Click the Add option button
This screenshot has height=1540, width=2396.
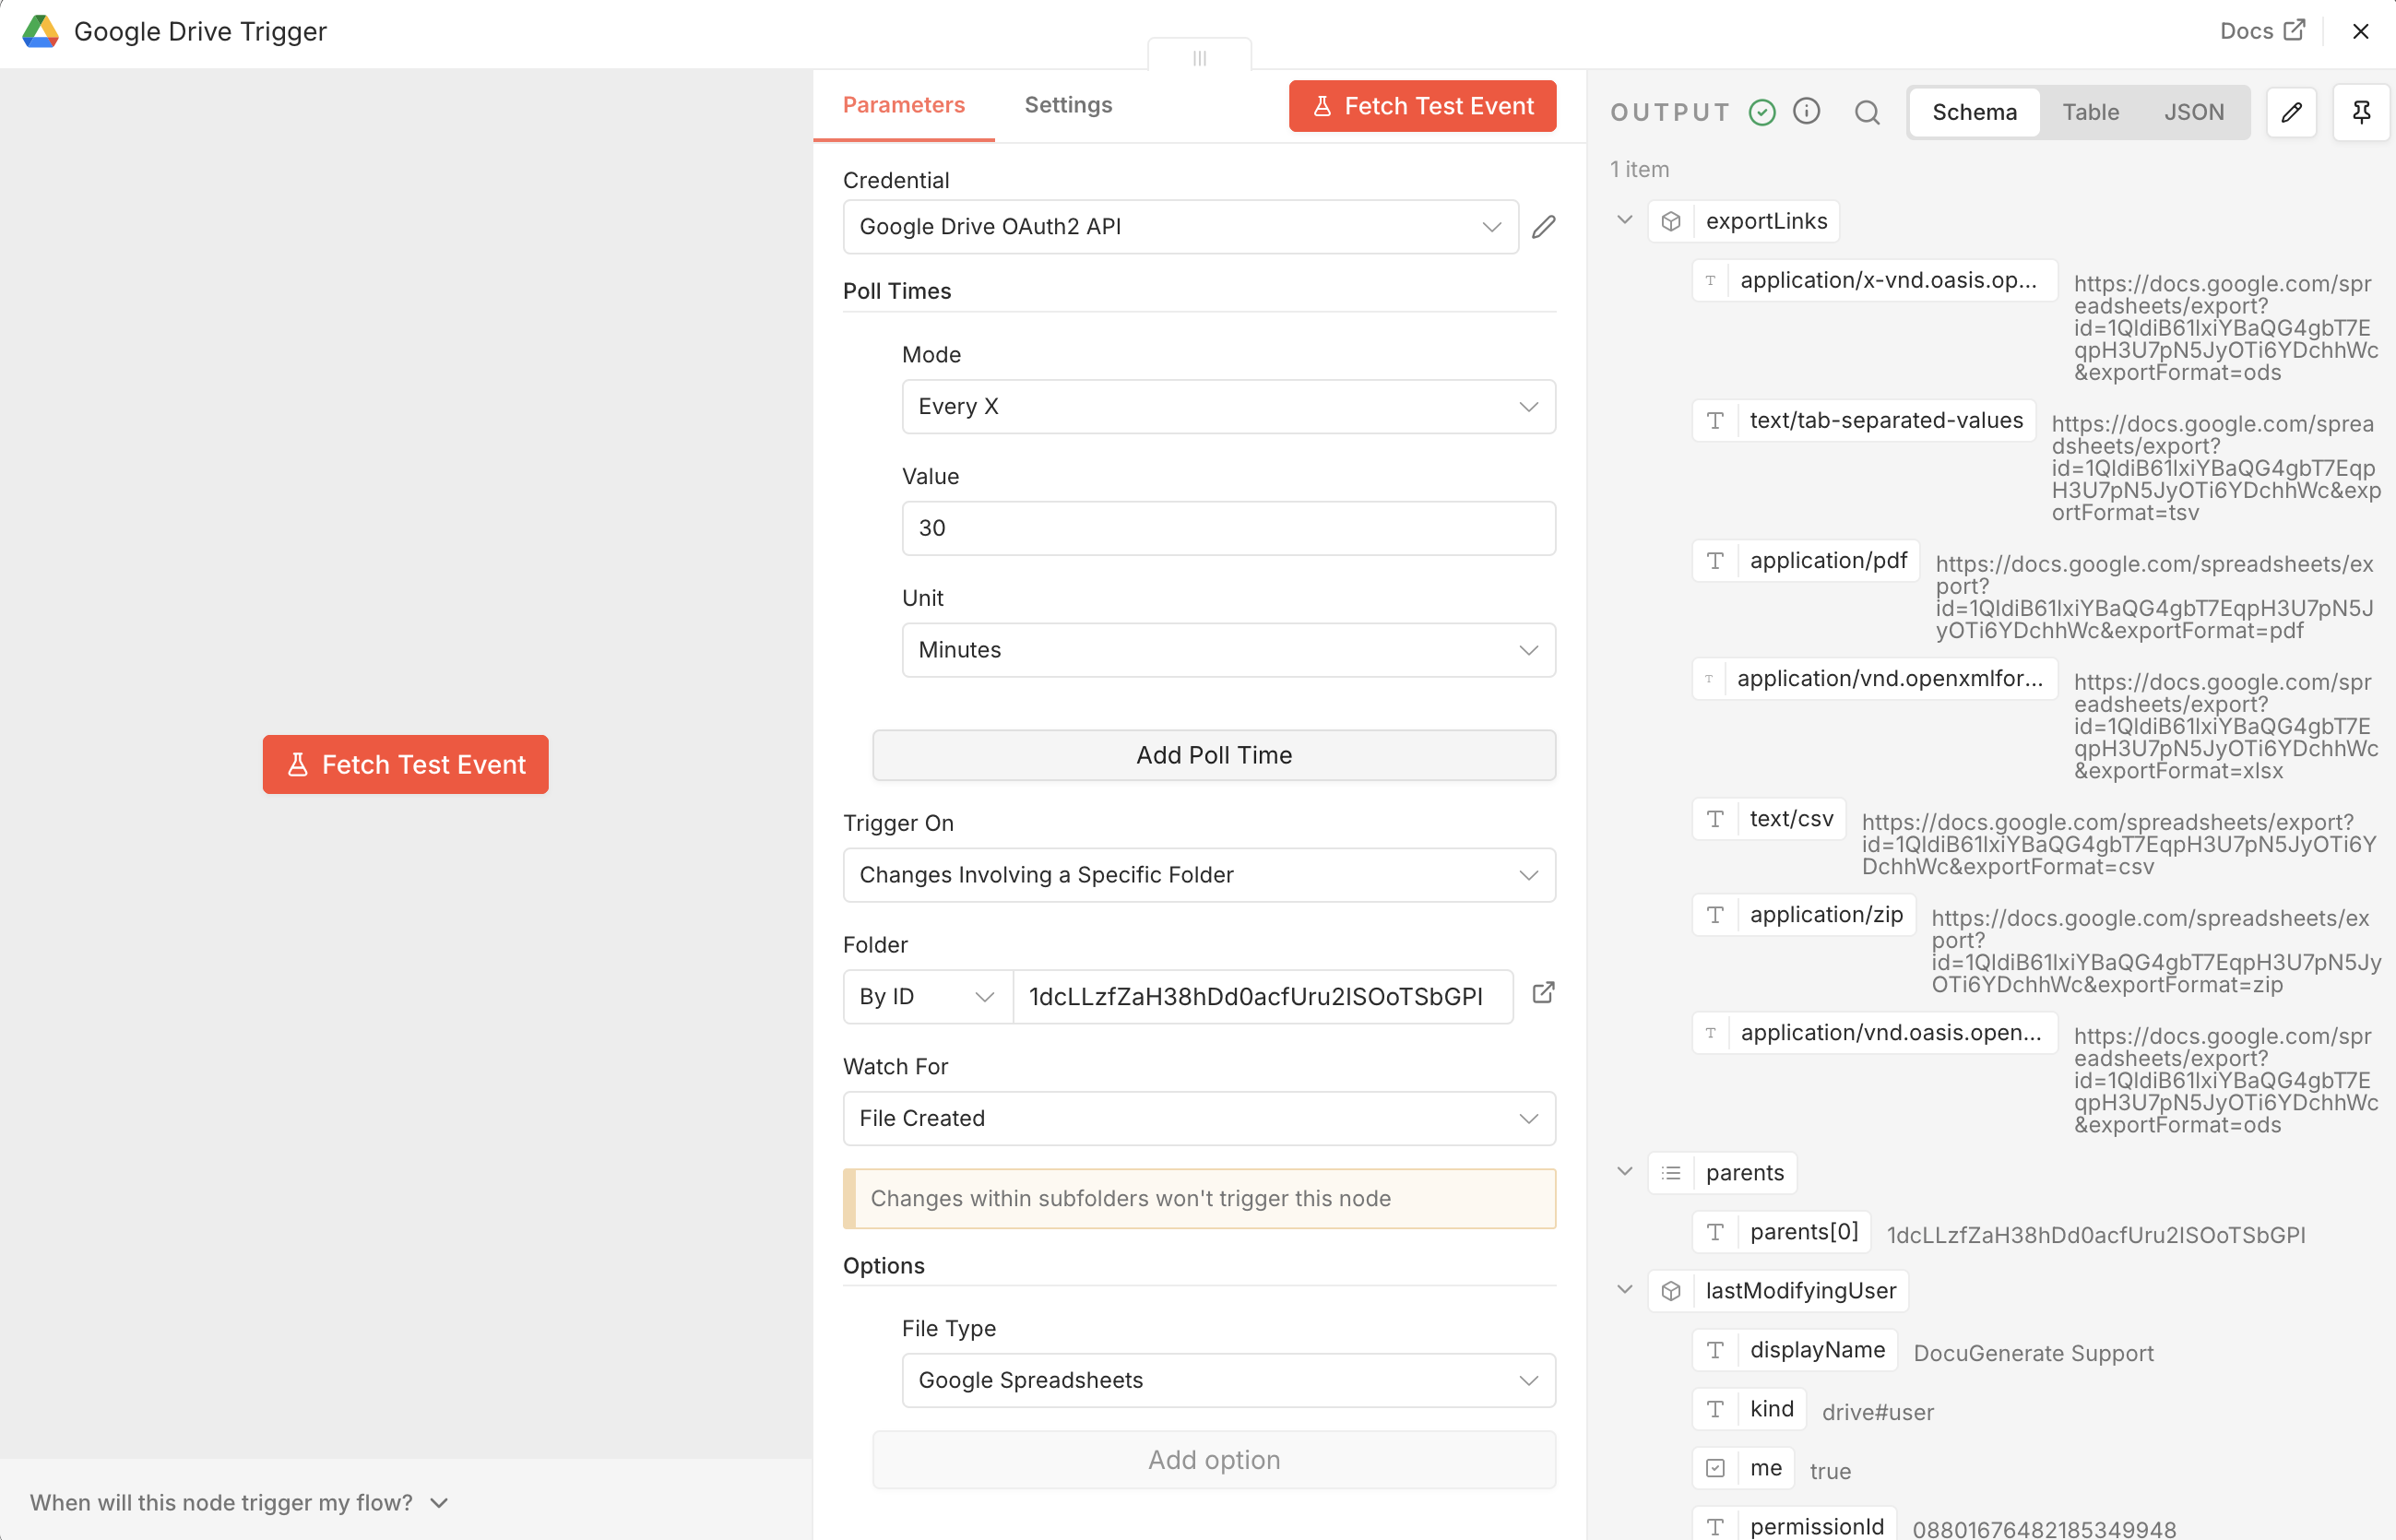pyautogui.click(x=1213, y=1460)
